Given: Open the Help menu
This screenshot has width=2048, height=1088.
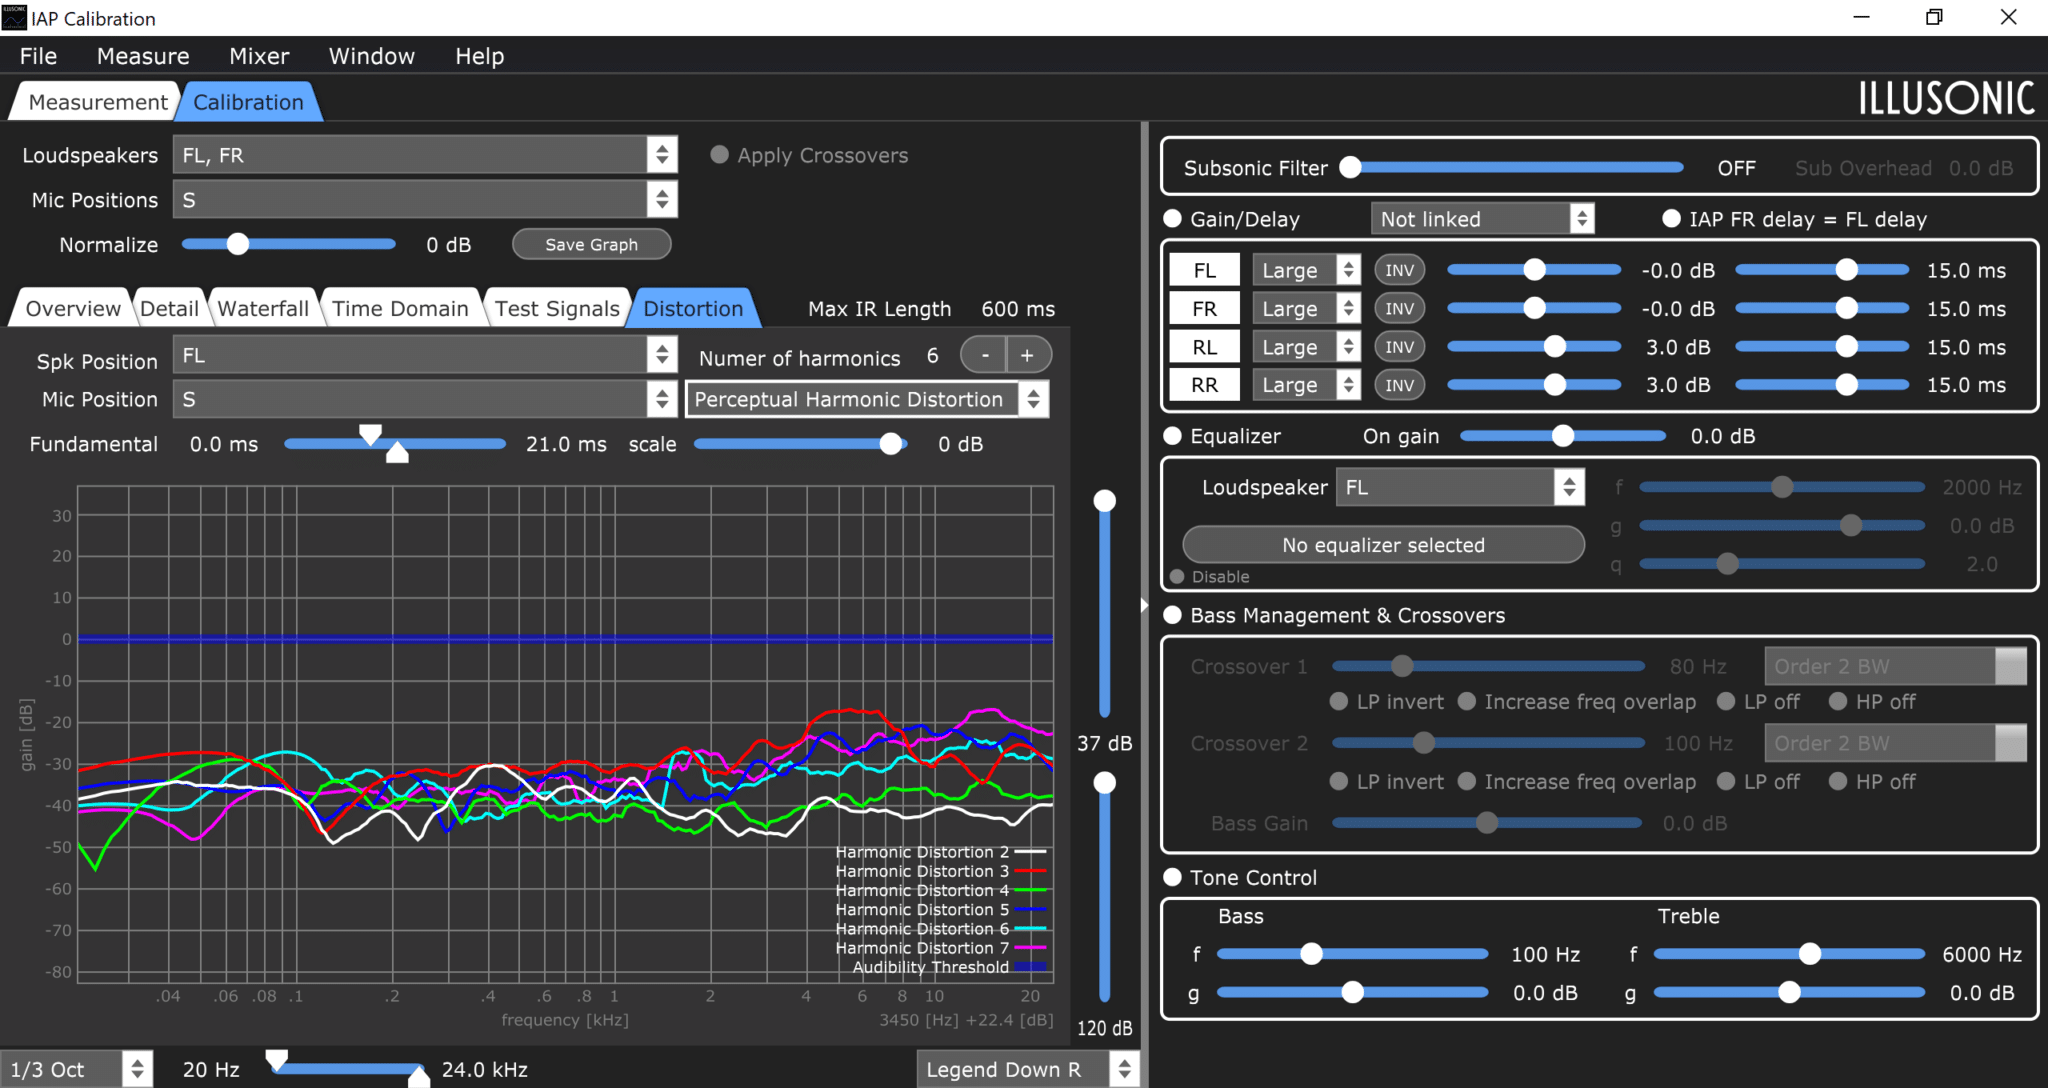Looking at the screenshot, I should click(x=479, y=56).
